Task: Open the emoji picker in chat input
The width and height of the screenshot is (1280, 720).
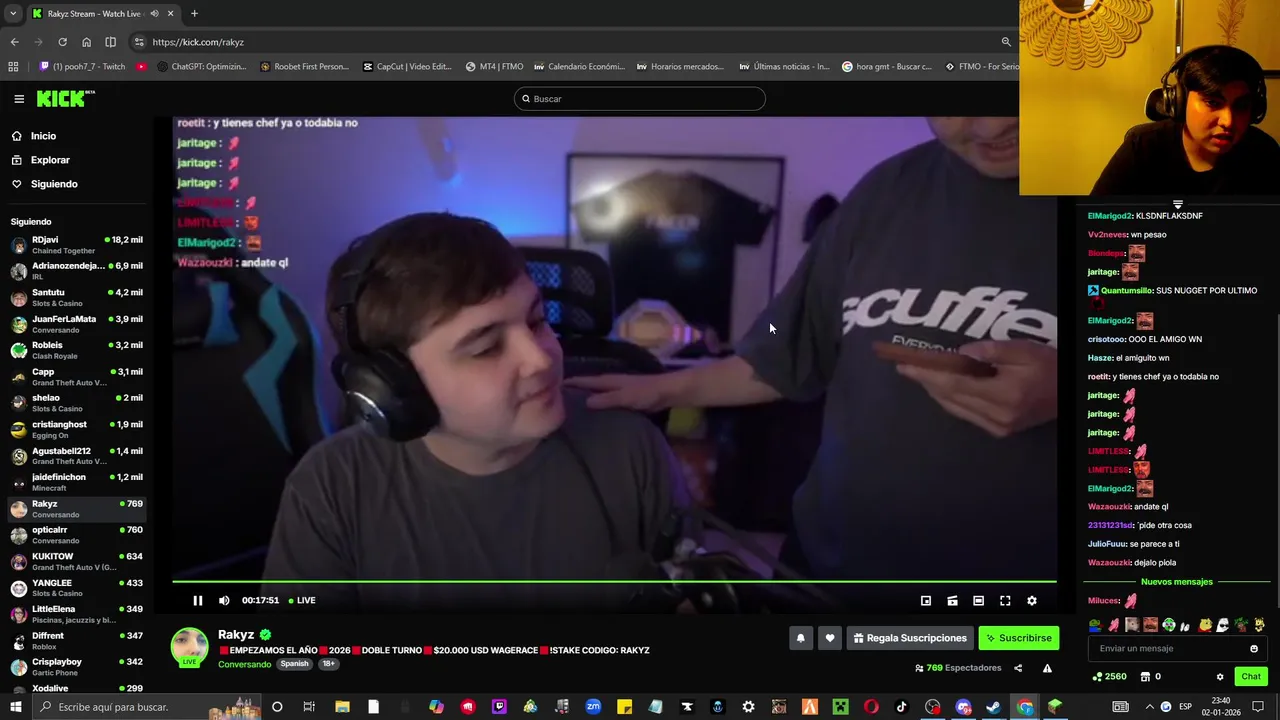Action: (1254, 648)
